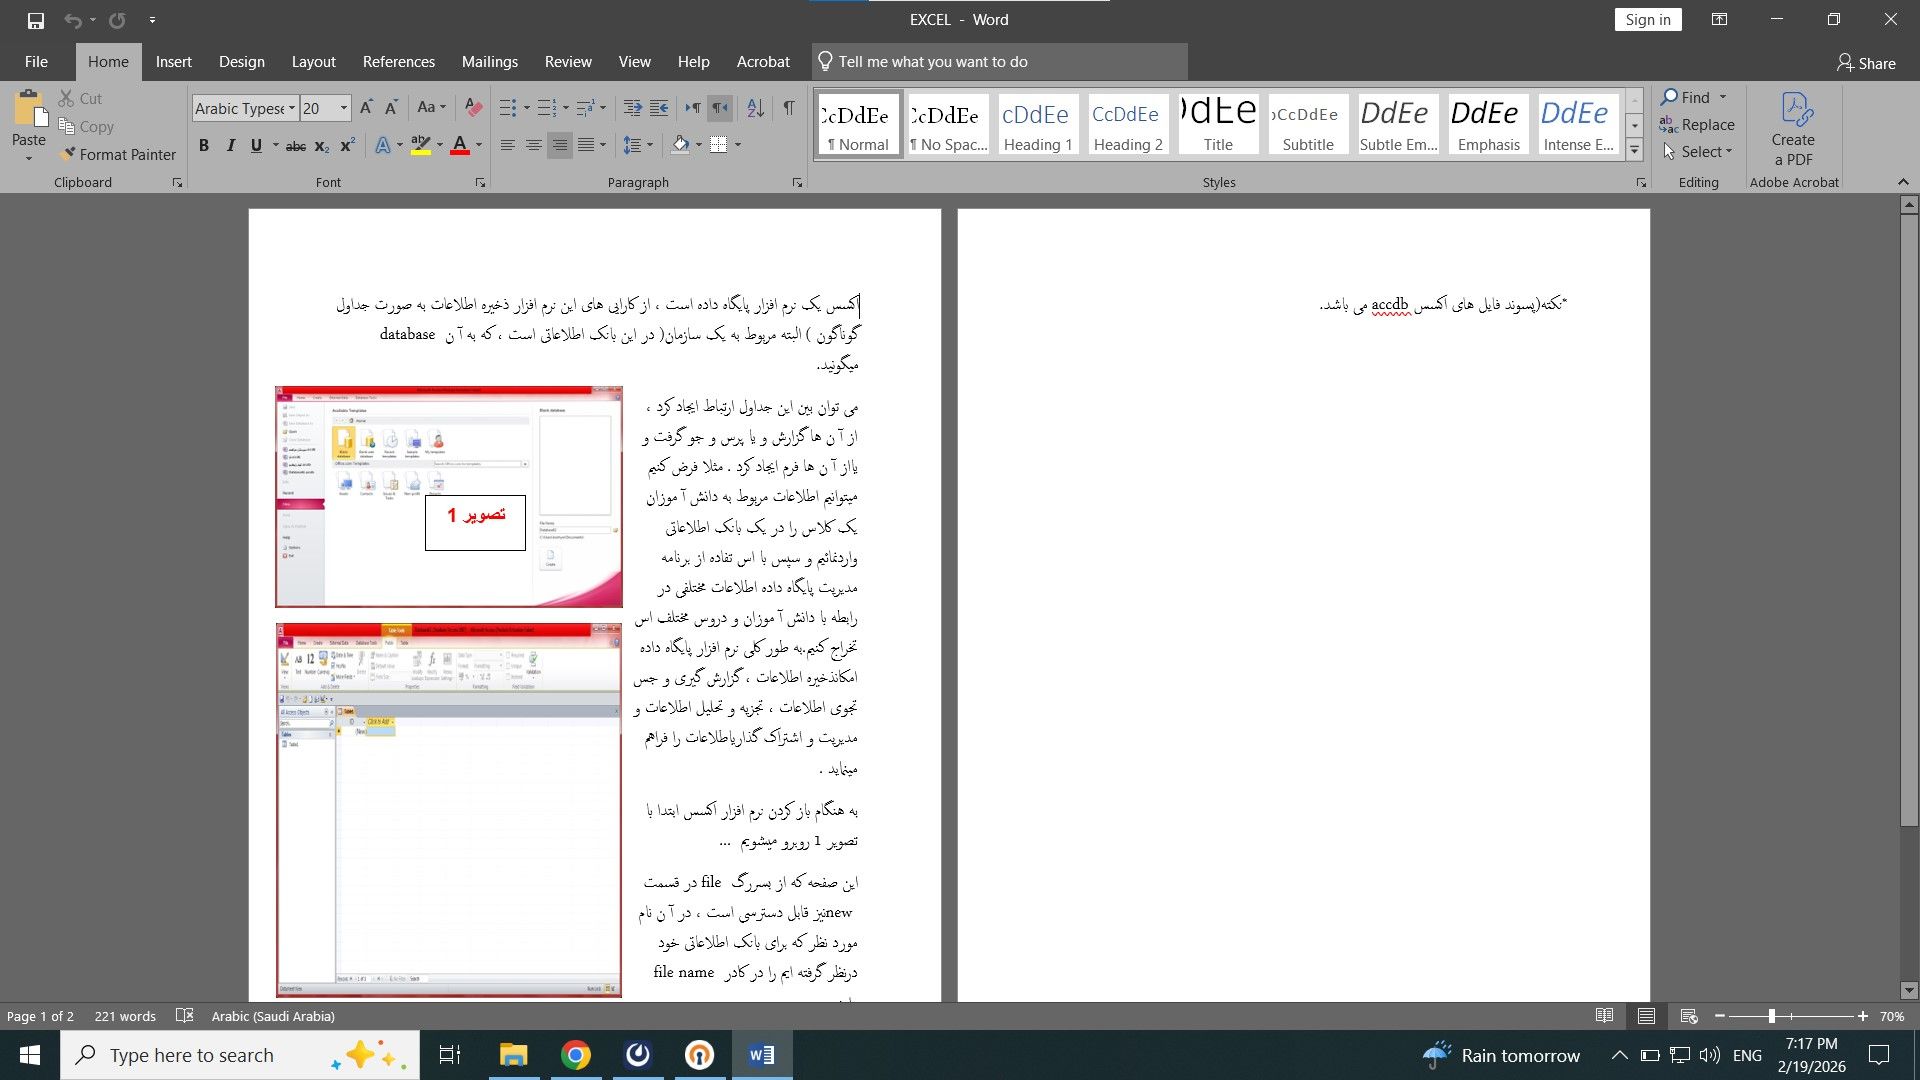Open the font size dropdown
Screen dimensions: 1920x1080
click(x=343, y=107)
